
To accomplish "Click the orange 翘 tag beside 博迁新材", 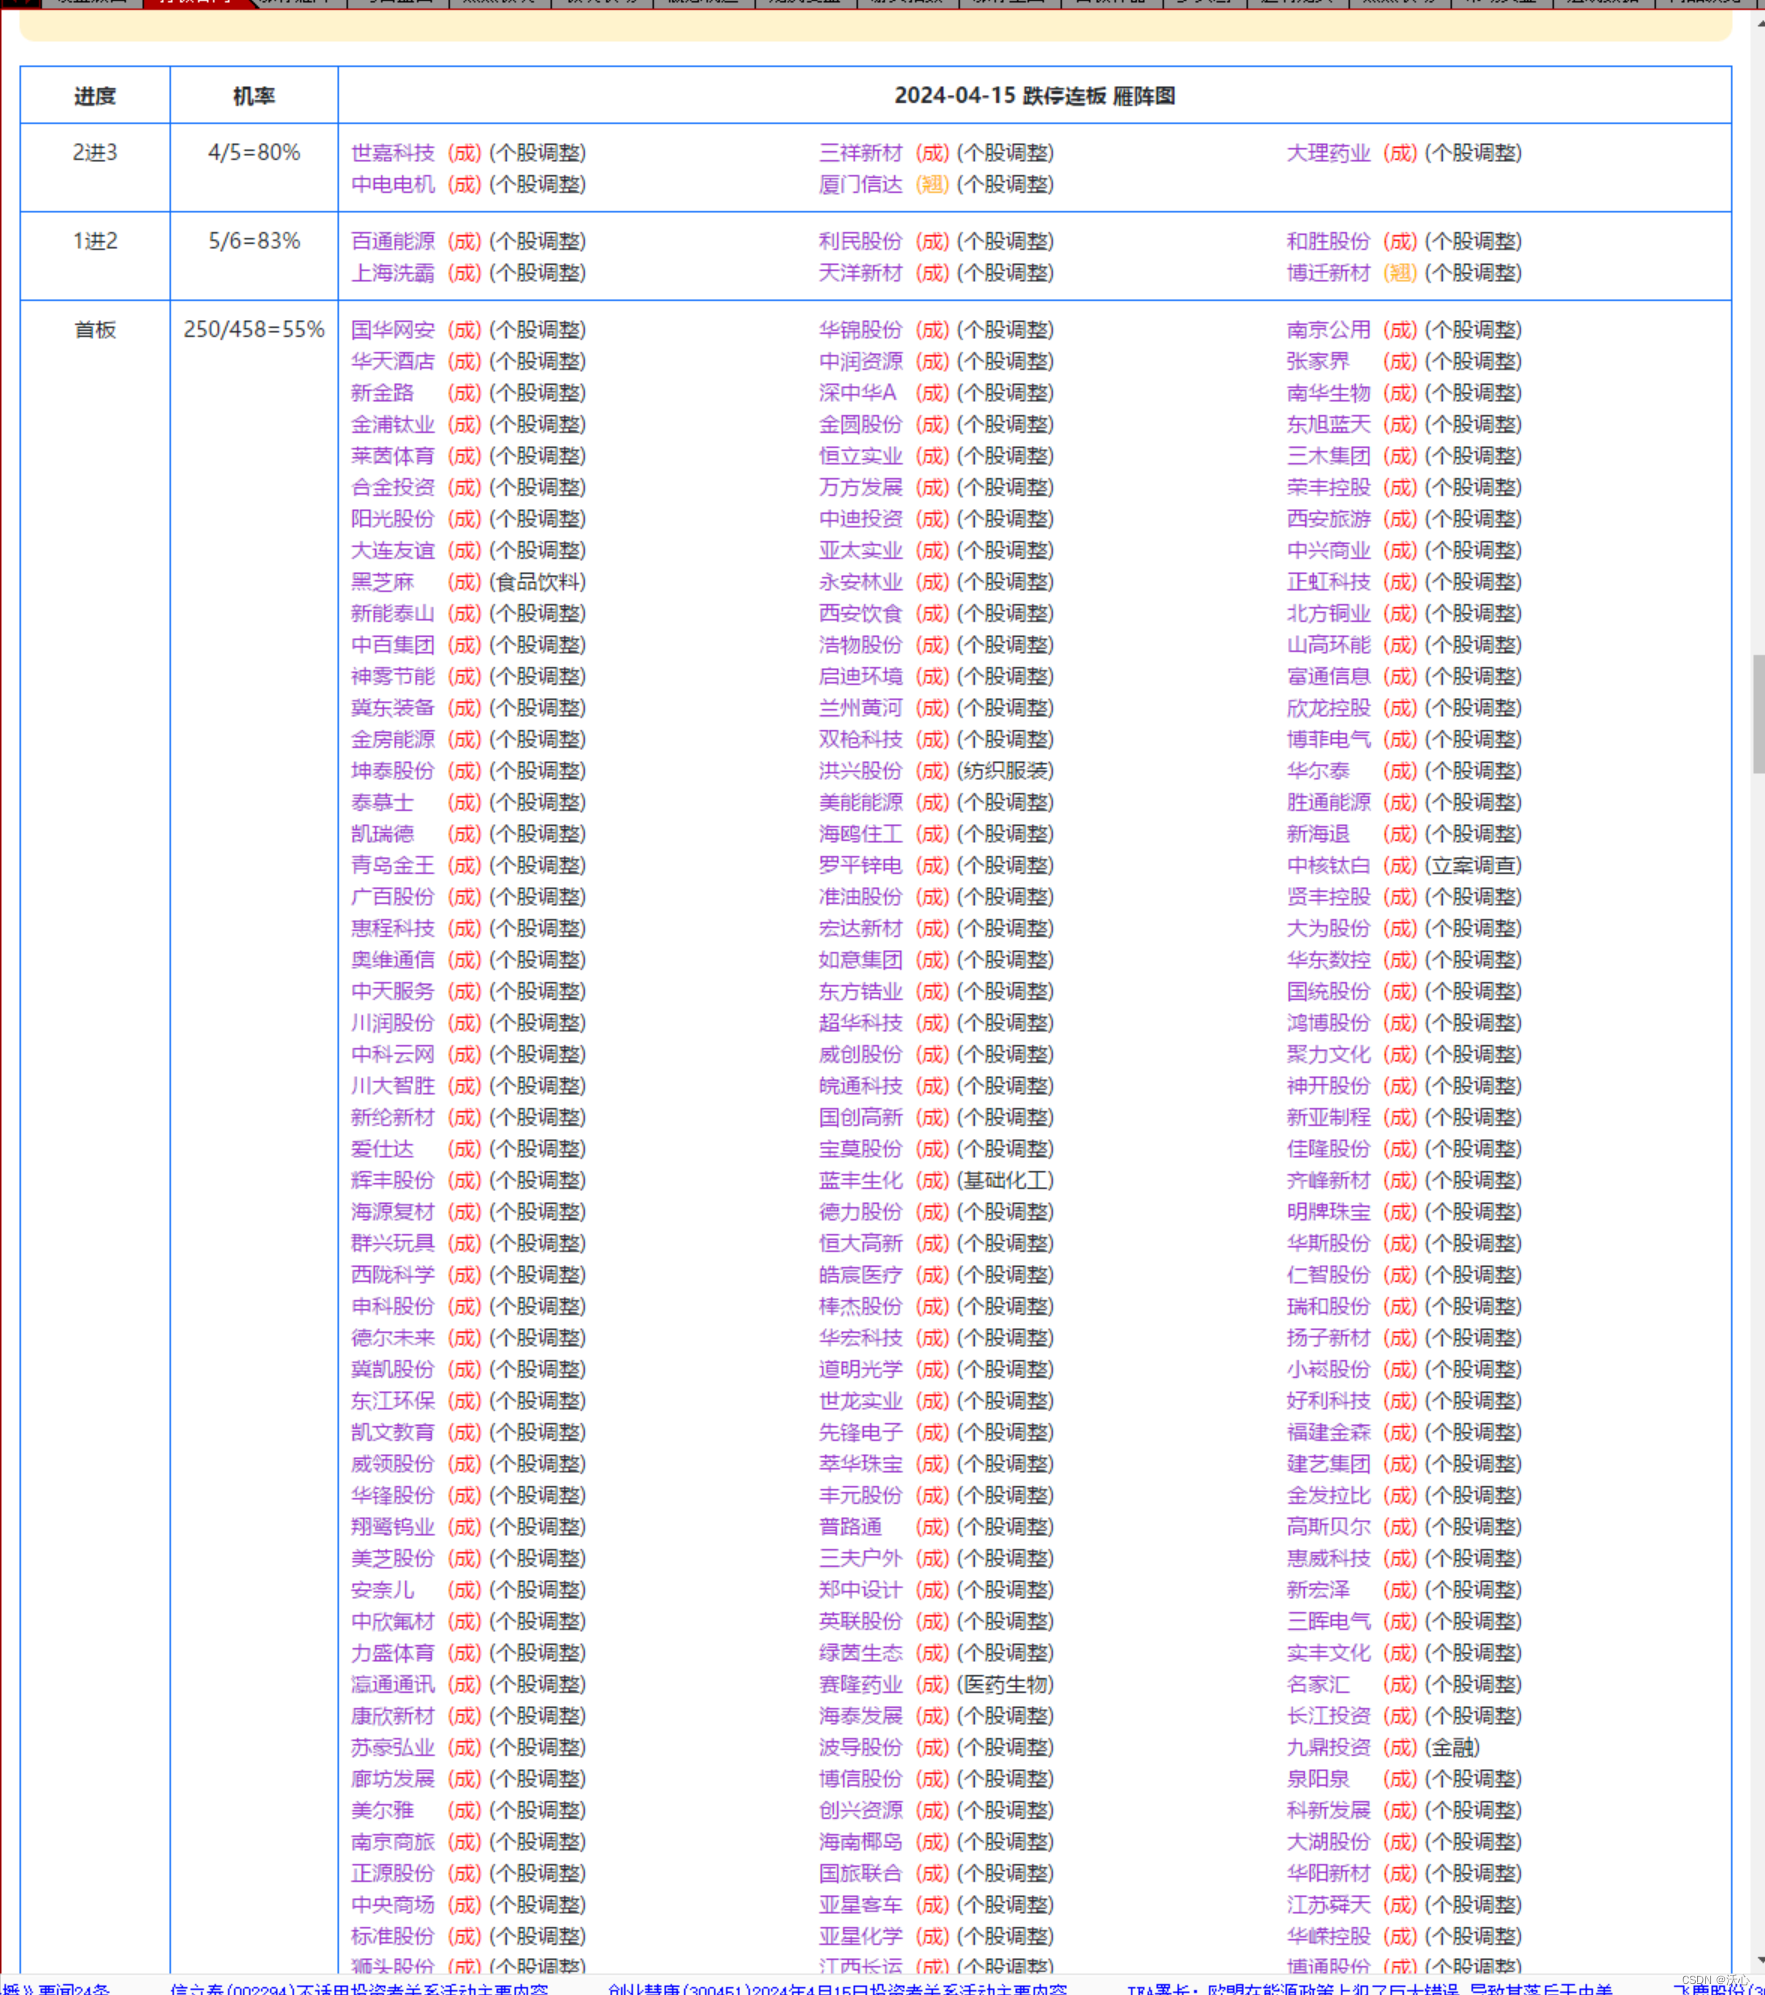I will click(1400, 273).
